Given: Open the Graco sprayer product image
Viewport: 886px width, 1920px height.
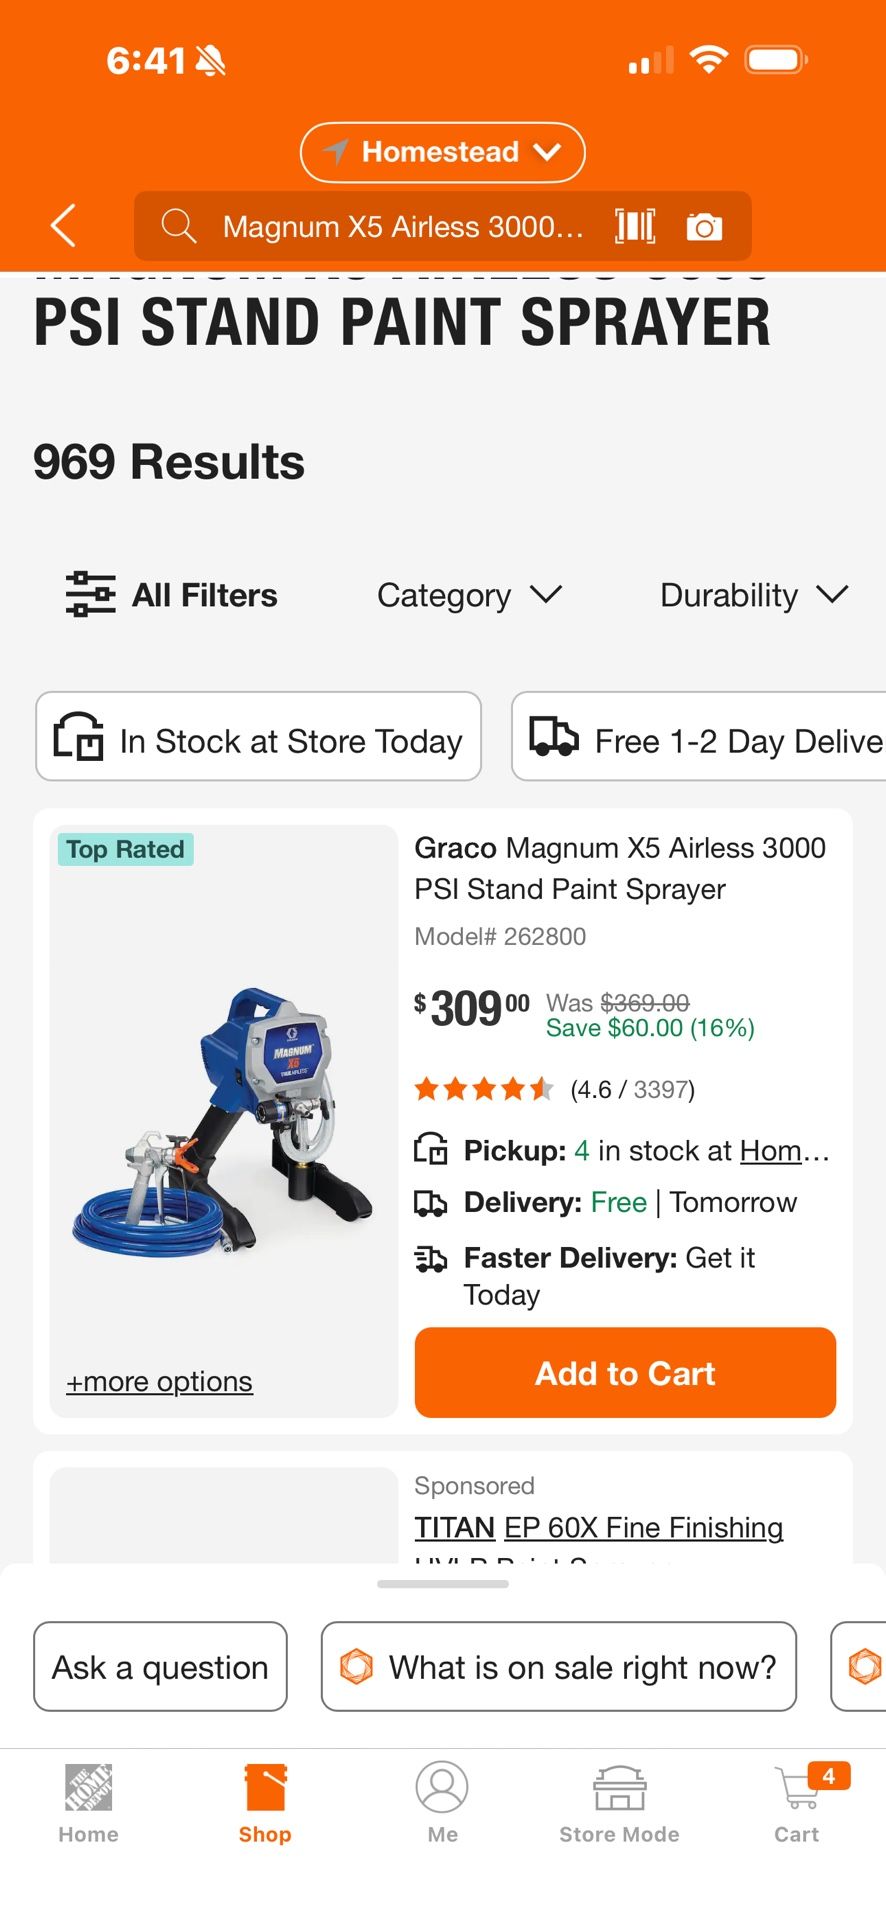Looking at the screenshot, I should [224, 1120].
